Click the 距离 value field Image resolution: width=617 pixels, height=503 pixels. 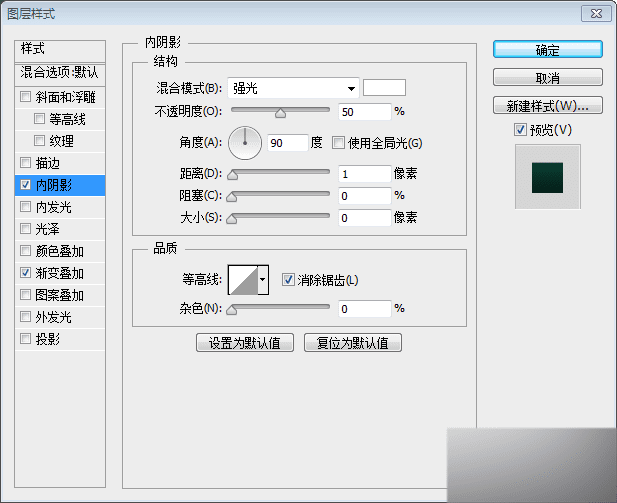point(364,174)
